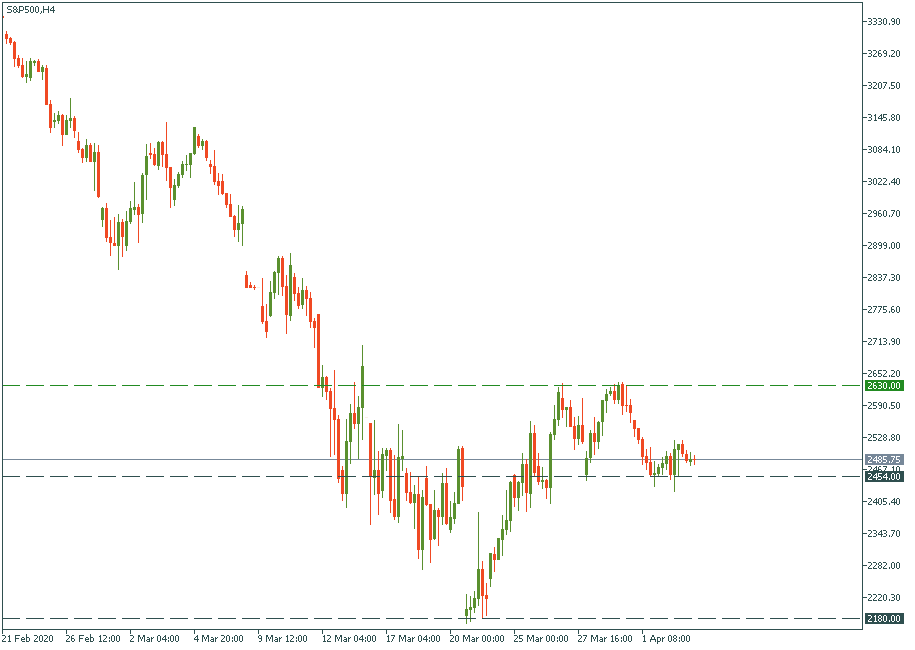
Task: Click the 2899.00 price axis label
Action: 885,246
